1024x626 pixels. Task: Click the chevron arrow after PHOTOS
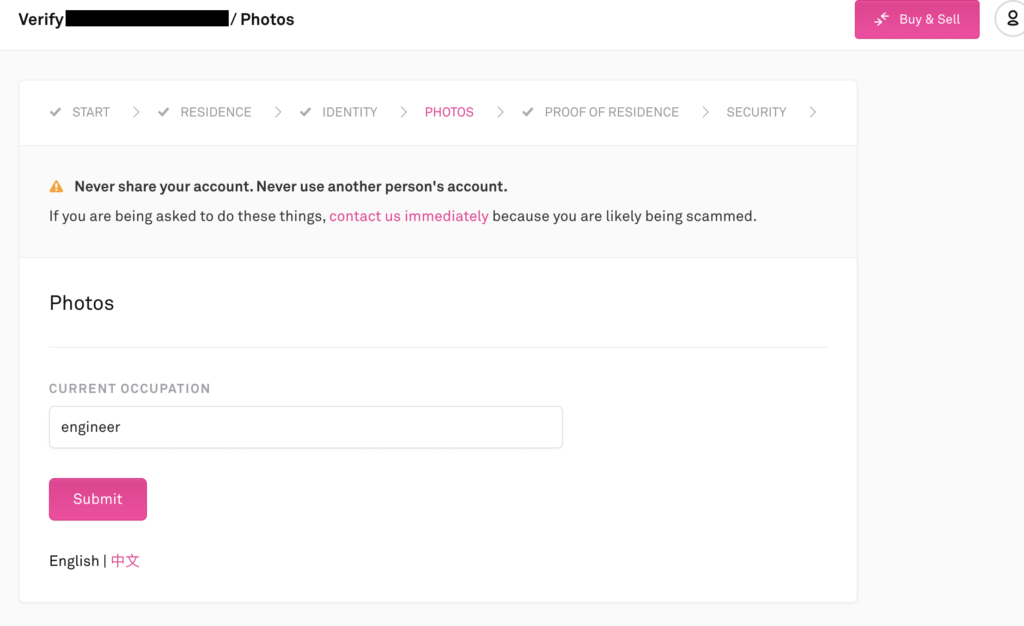pos(500,112)
